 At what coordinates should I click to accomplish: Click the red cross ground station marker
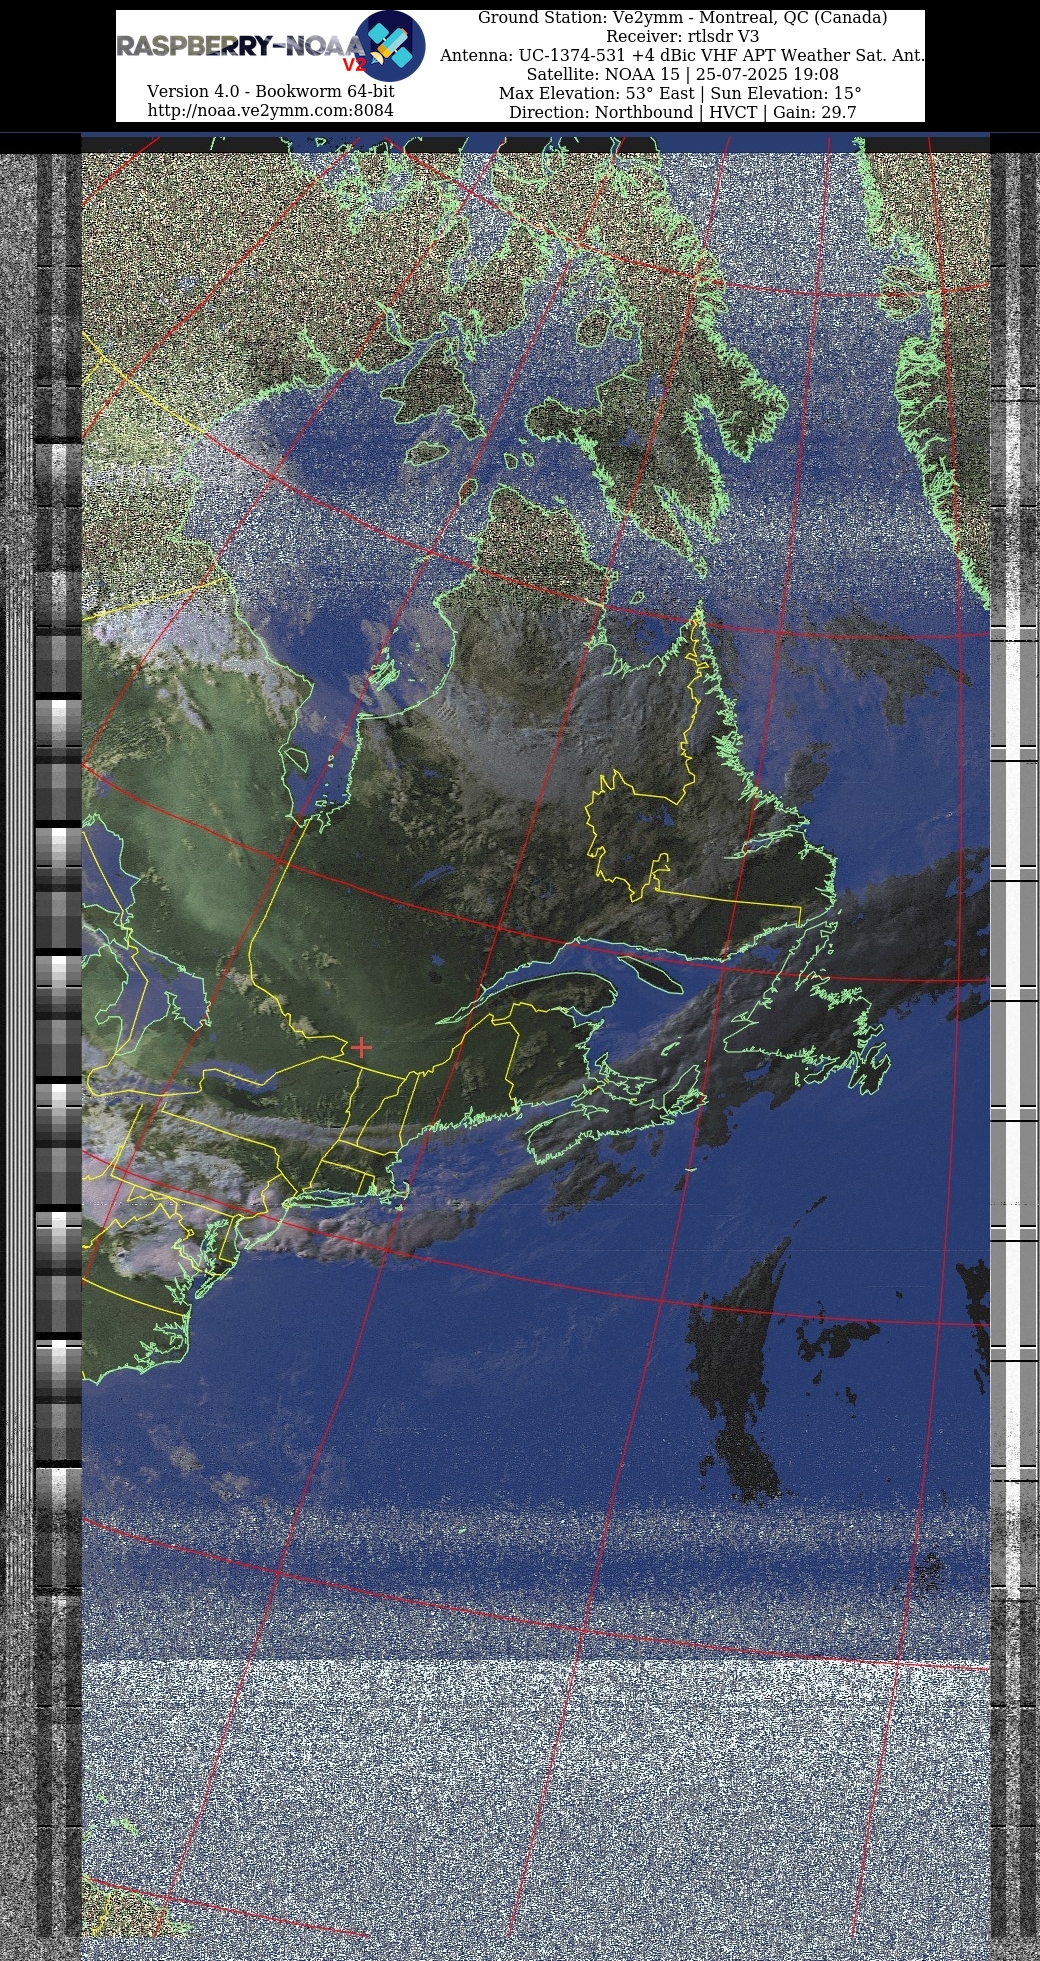pyautogui.click(x=361, y=1047)
